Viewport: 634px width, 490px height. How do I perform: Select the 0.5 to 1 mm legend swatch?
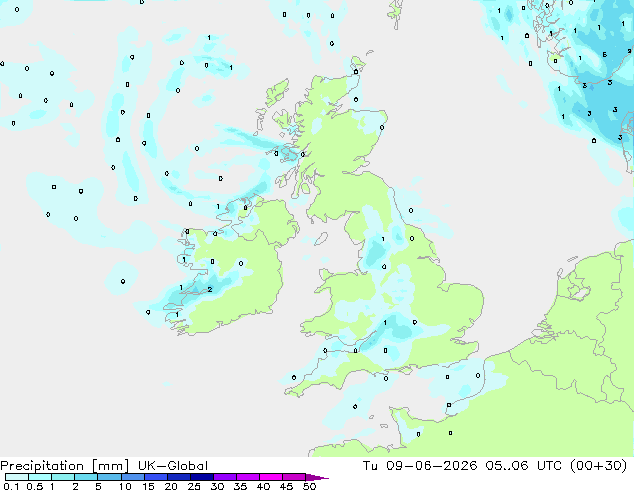tap(40, 477)
